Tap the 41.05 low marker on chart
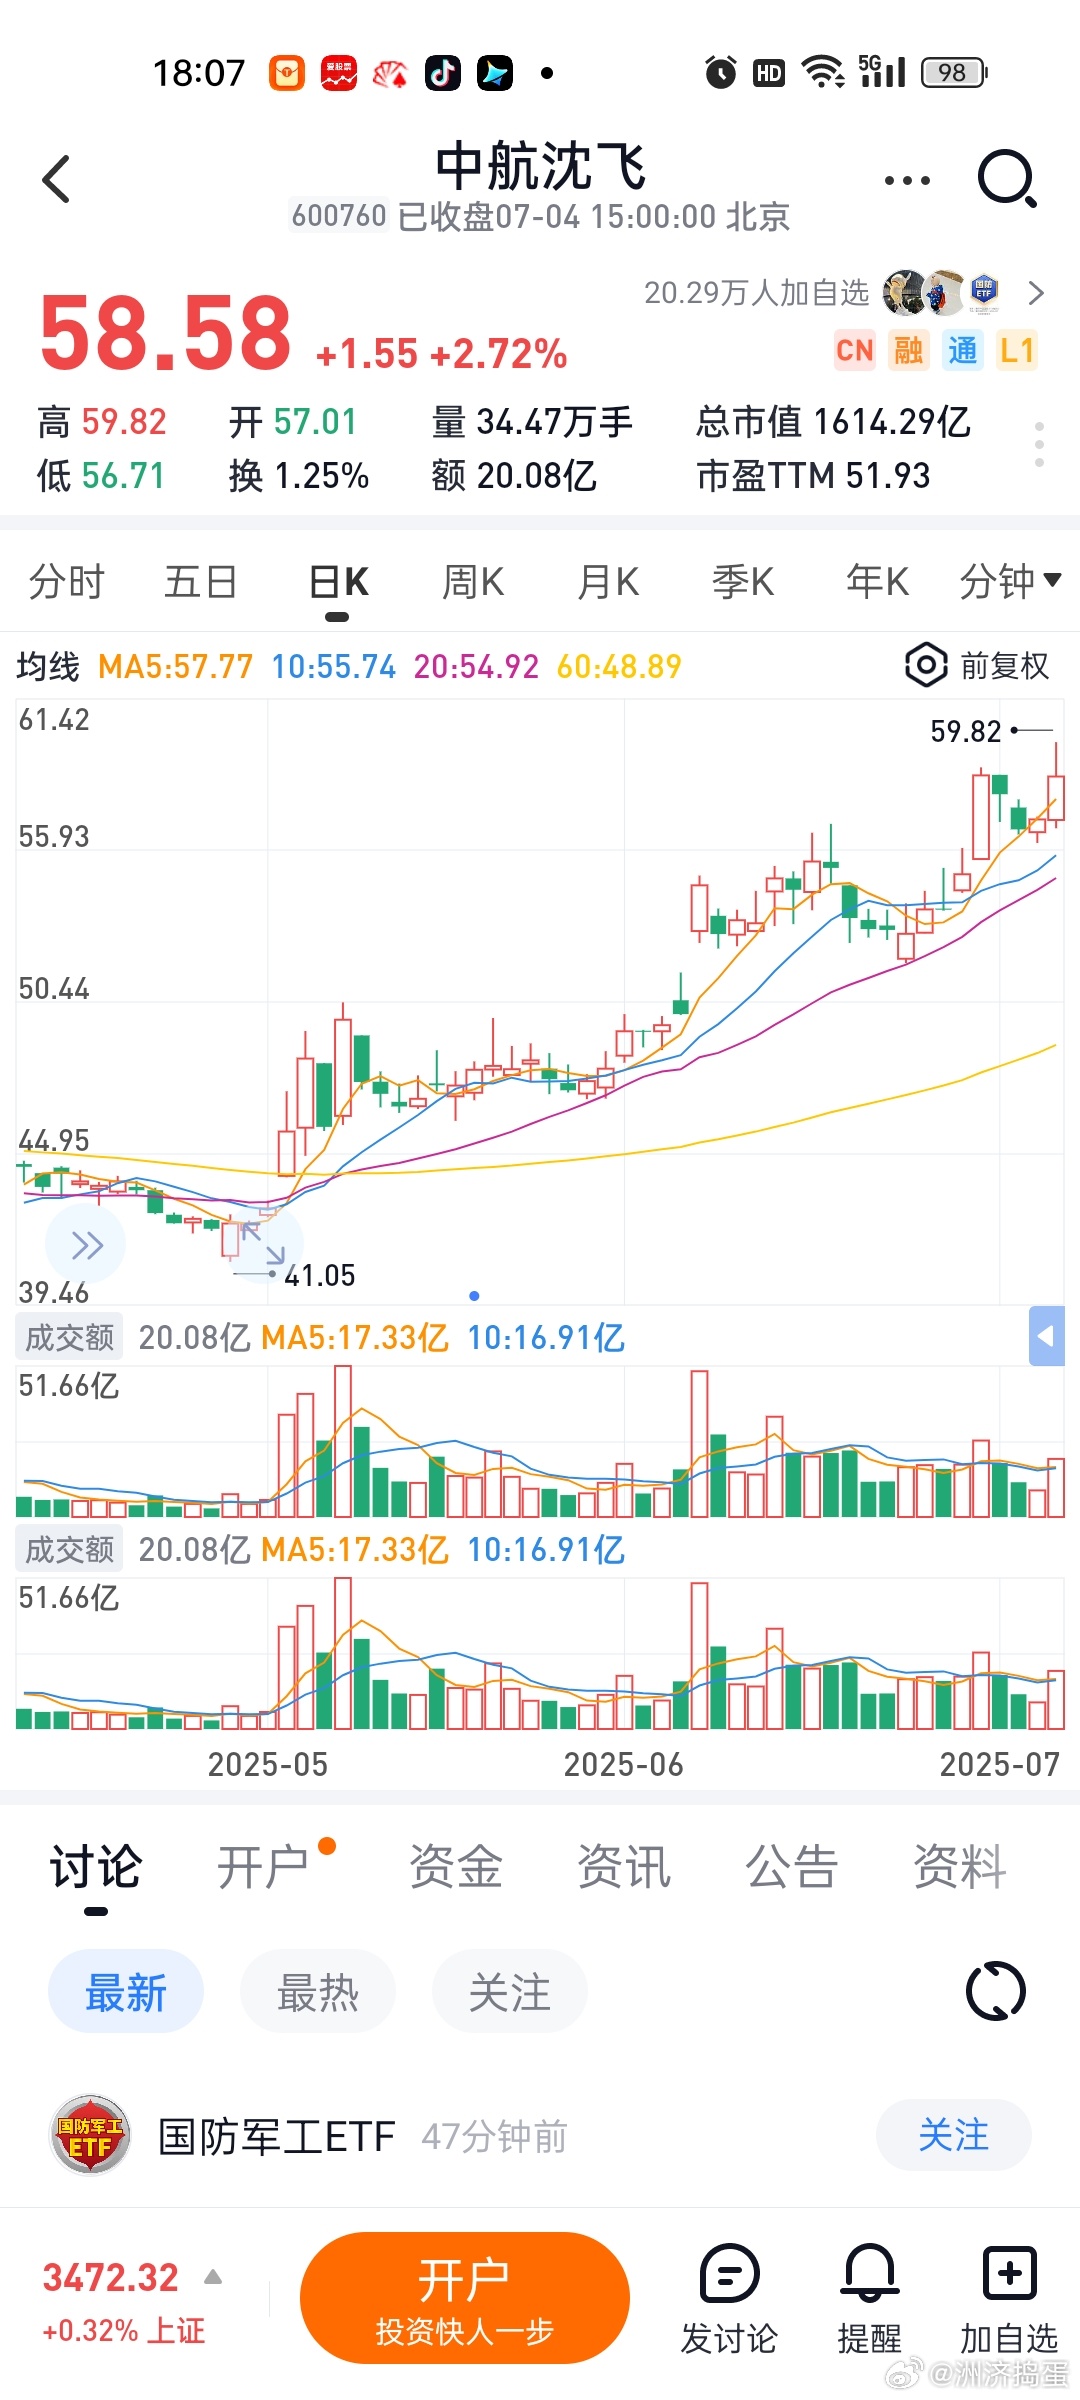The height and width of the screenshot is (2400, 1080). (320, 1276)
